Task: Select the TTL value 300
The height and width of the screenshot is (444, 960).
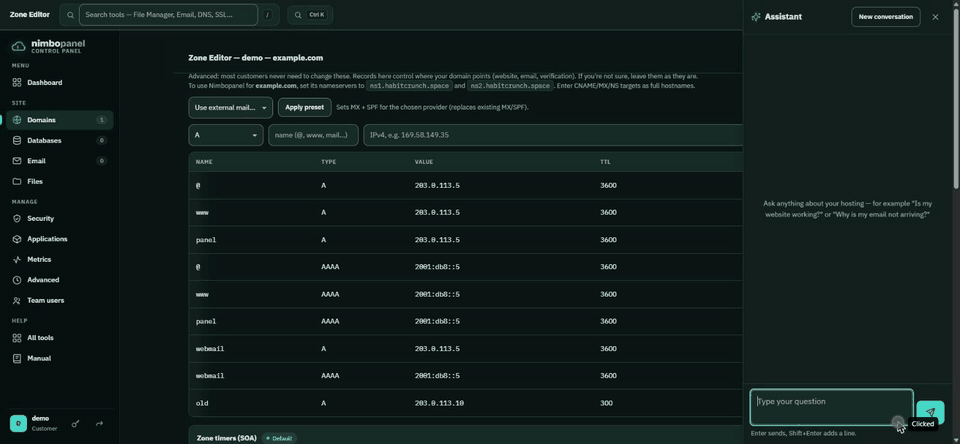Action: pos(606,404)
